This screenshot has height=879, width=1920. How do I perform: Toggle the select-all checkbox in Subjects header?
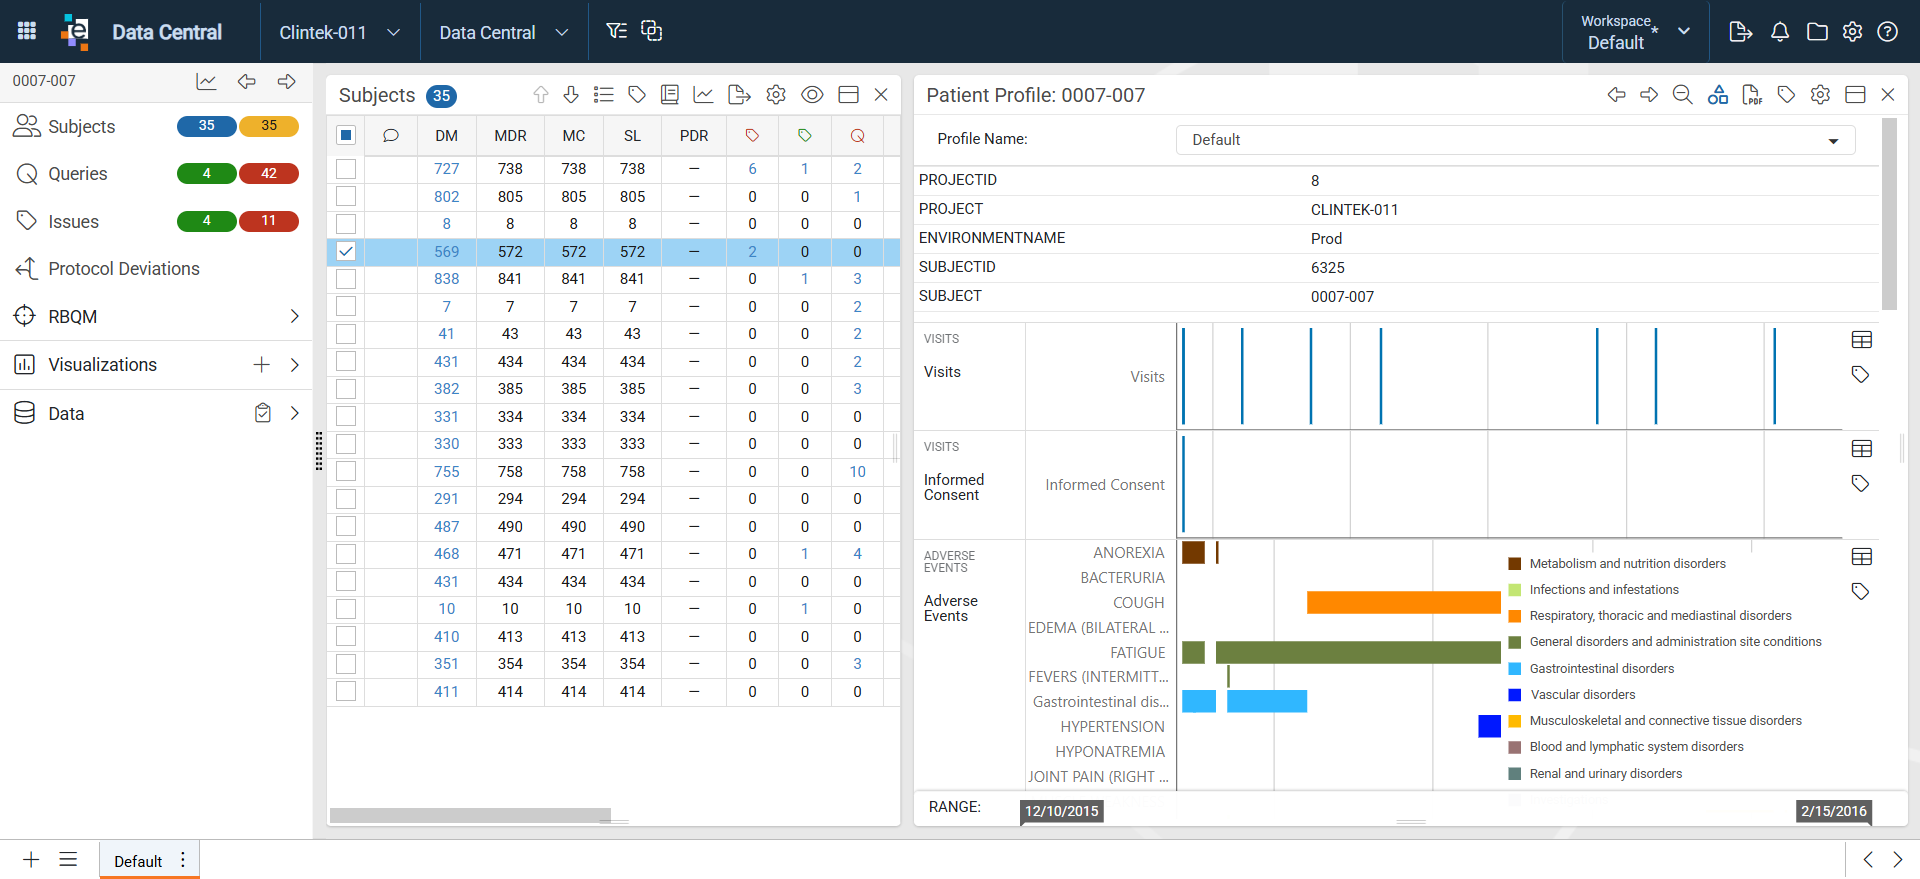click(x=346, y=135)
